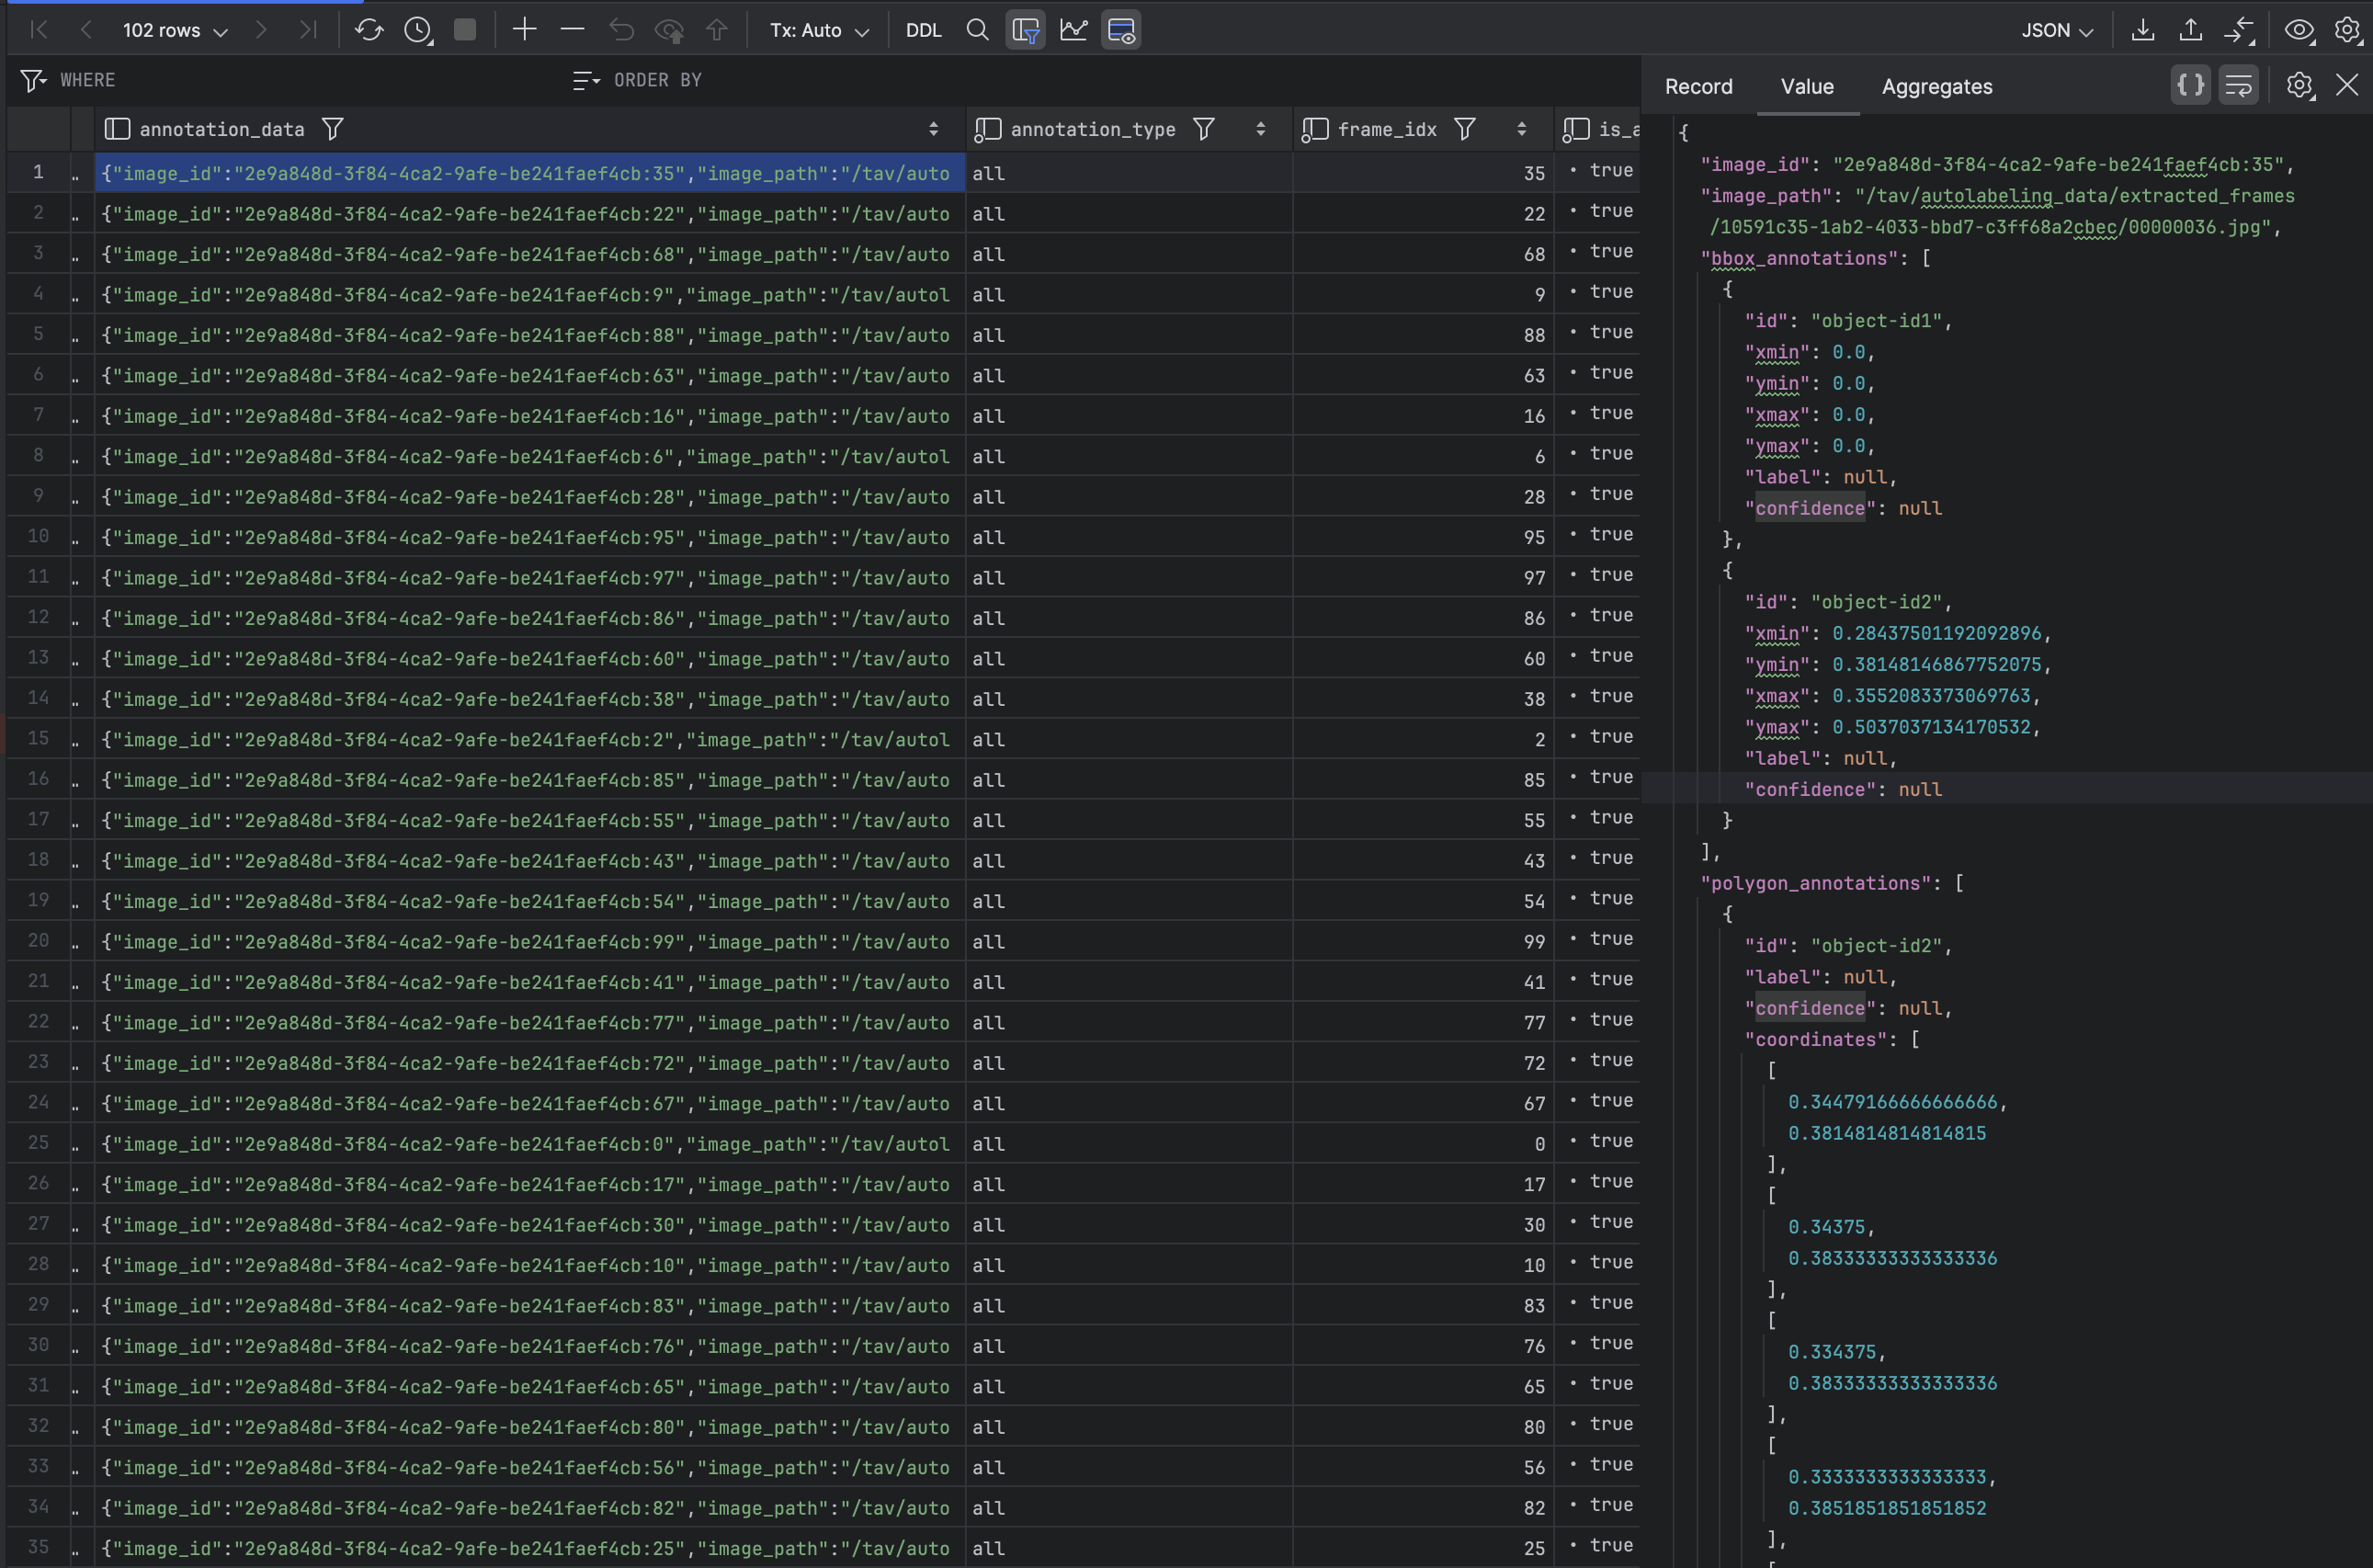Click the DDL button
2373x1568 pixels.
(923, 30)
